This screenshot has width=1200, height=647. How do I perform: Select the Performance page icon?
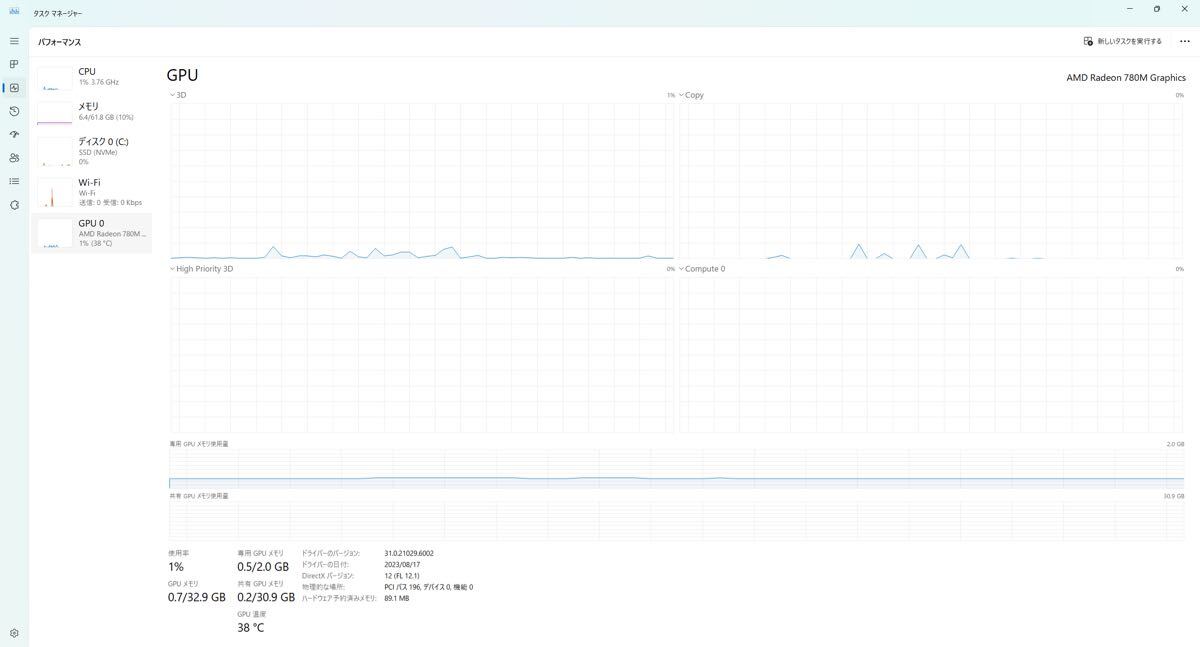point(14,88)
